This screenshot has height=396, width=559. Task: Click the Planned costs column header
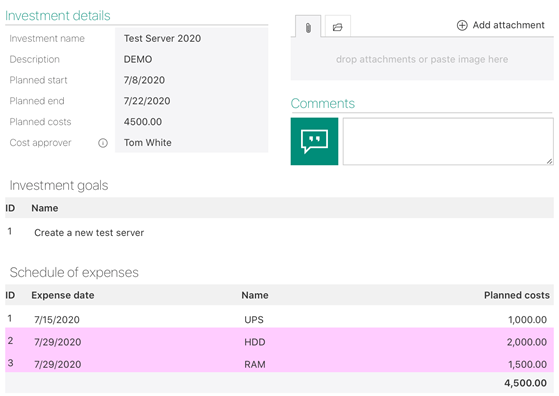[x=517, y=295]
